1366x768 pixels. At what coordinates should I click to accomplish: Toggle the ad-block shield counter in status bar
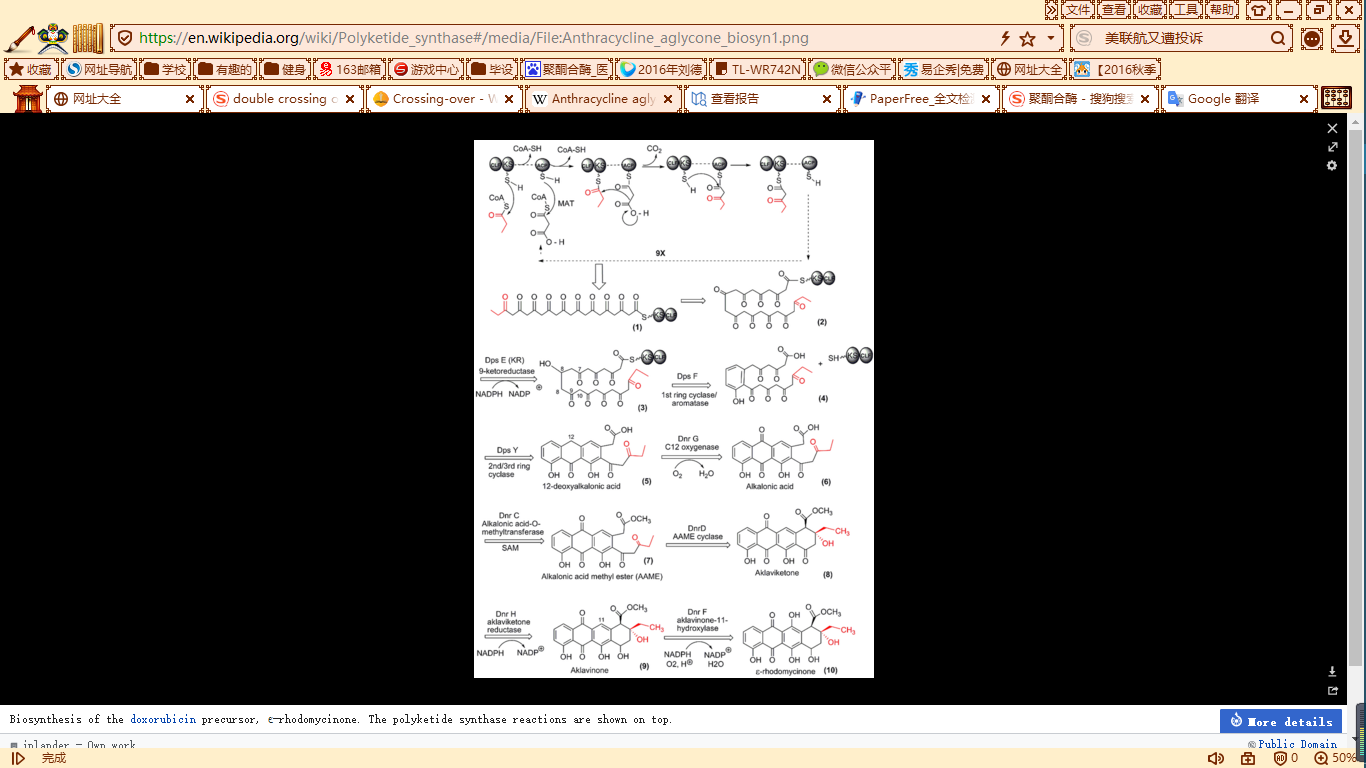pos(1285,758)
